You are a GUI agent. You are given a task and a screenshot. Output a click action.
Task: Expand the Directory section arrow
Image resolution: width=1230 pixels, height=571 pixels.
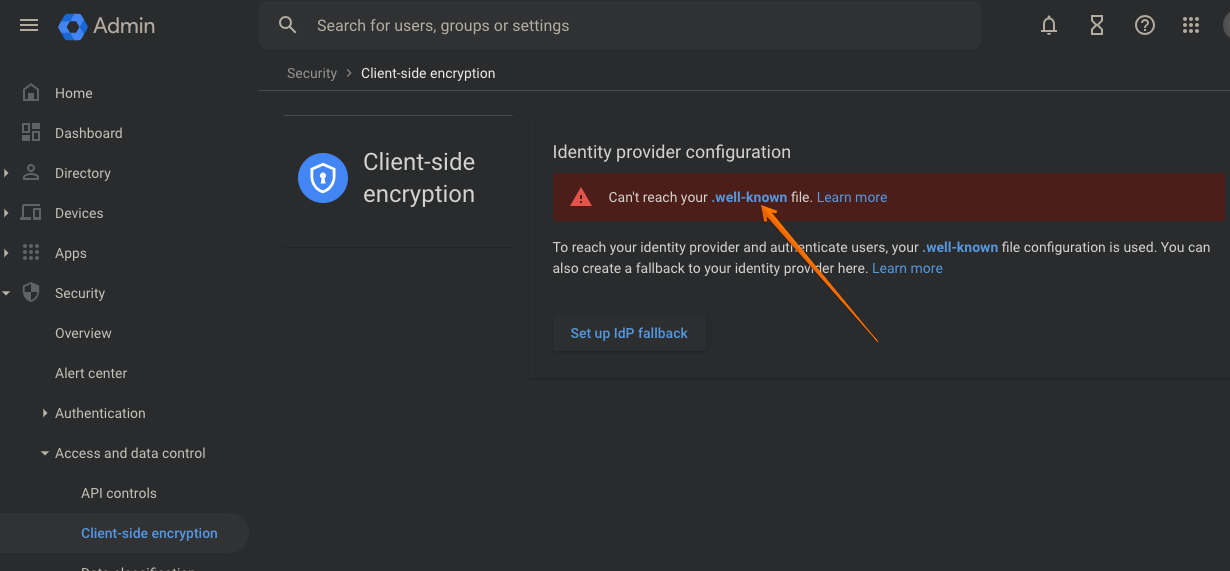pos(6,173)
